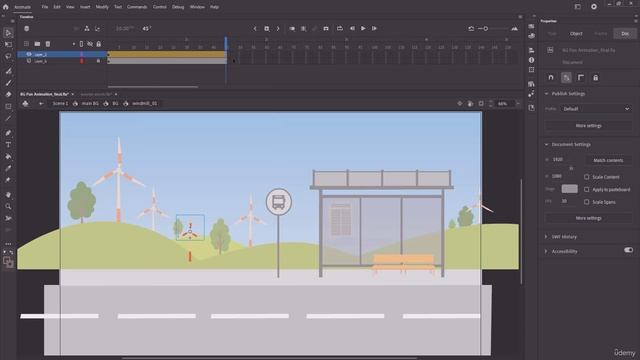Collapse the Document Settings section
Image resolution: width=640 pixels, height=360 pixels.
547,144
